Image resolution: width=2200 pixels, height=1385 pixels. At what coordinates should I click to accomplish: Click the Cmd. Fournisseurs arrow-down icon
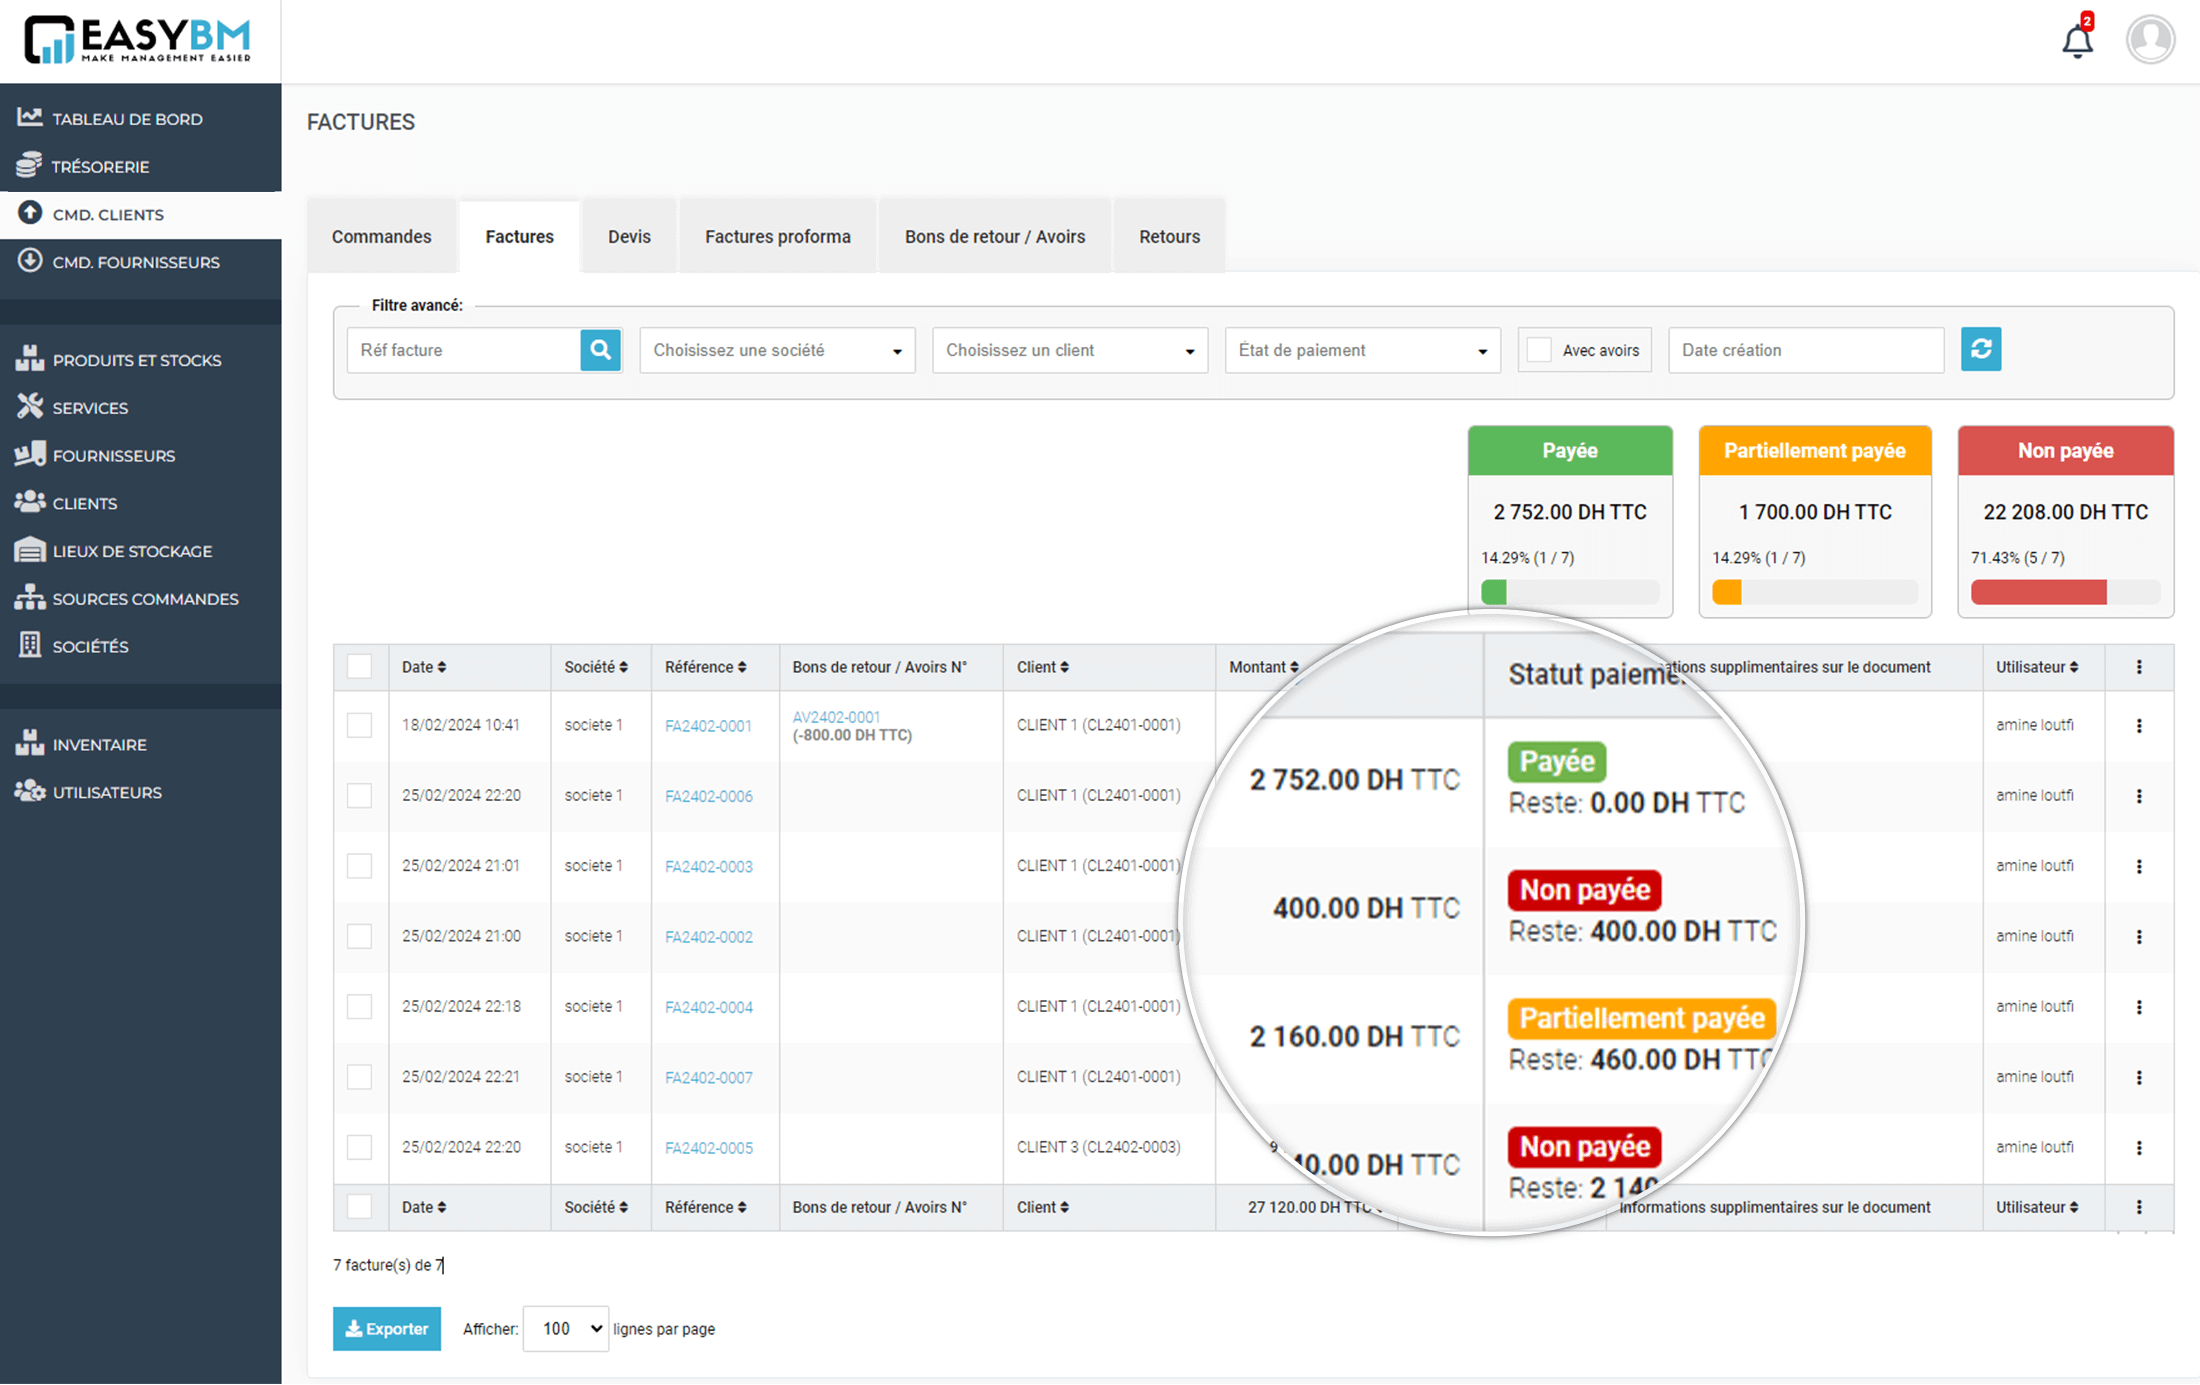pos(30,261)
